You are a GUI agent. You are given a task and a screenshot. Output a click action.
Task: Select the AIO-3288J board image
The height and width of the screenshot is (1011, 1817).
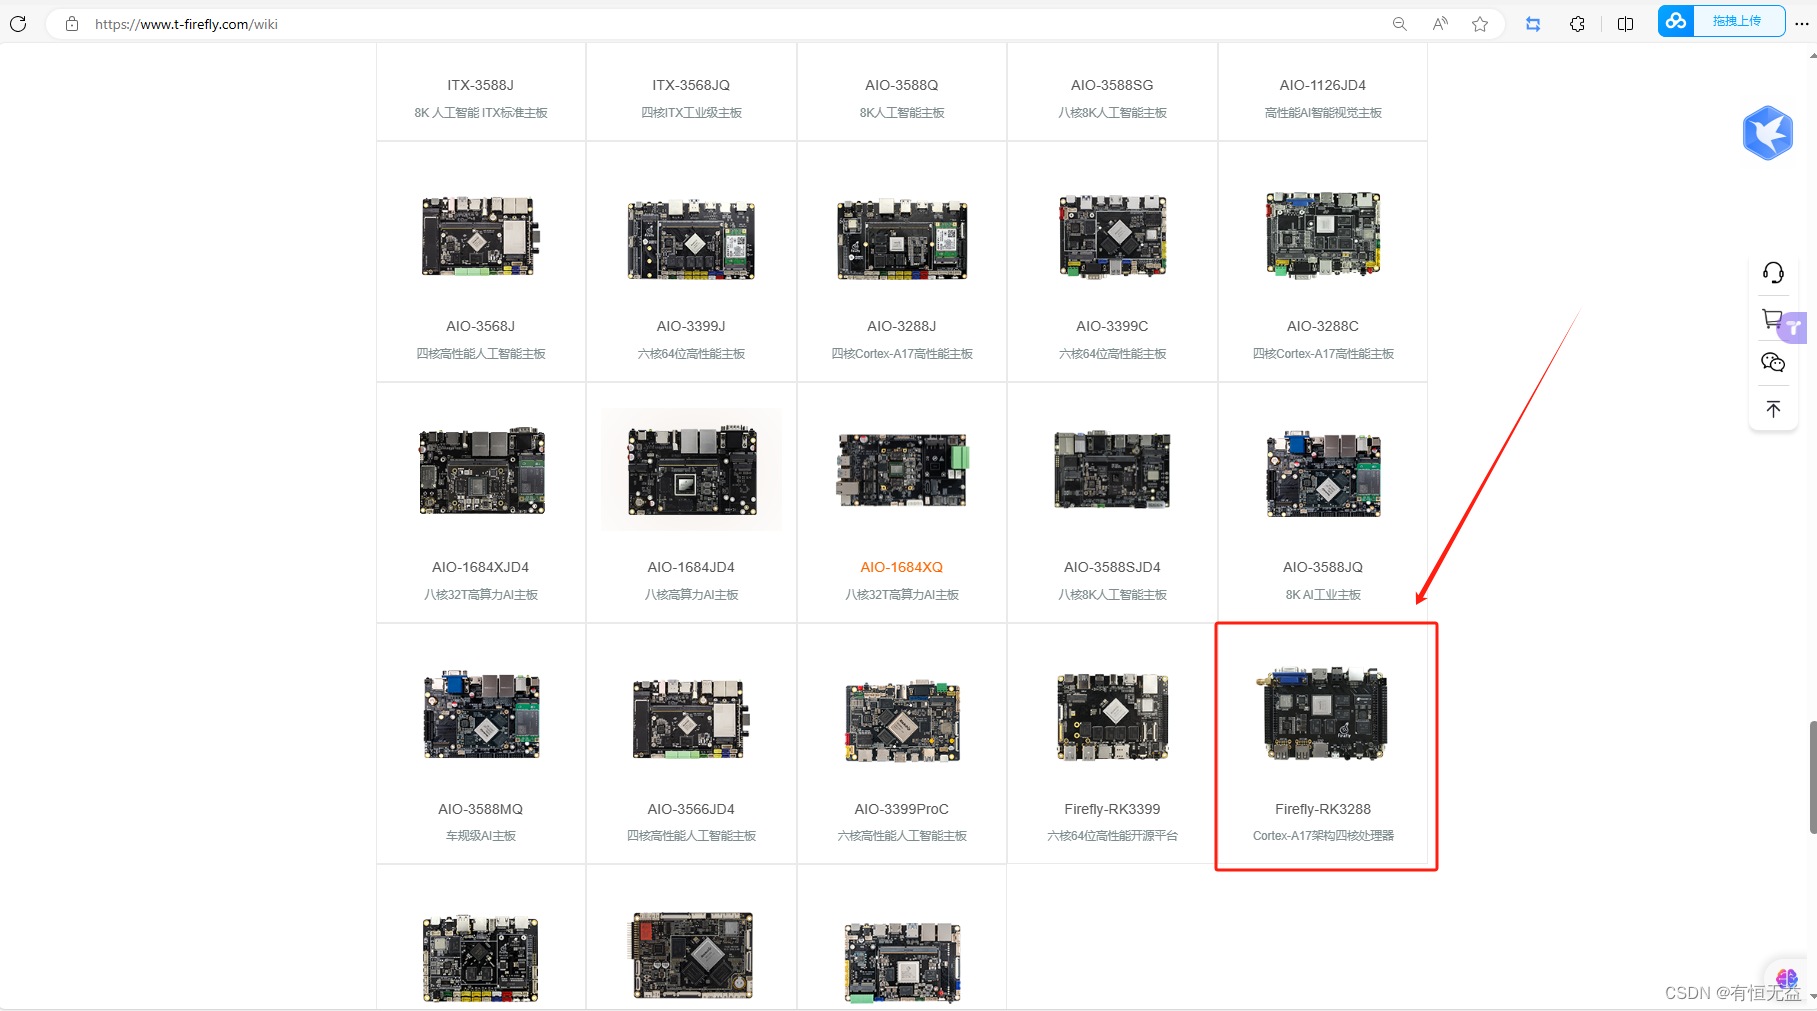pos(902,239)
